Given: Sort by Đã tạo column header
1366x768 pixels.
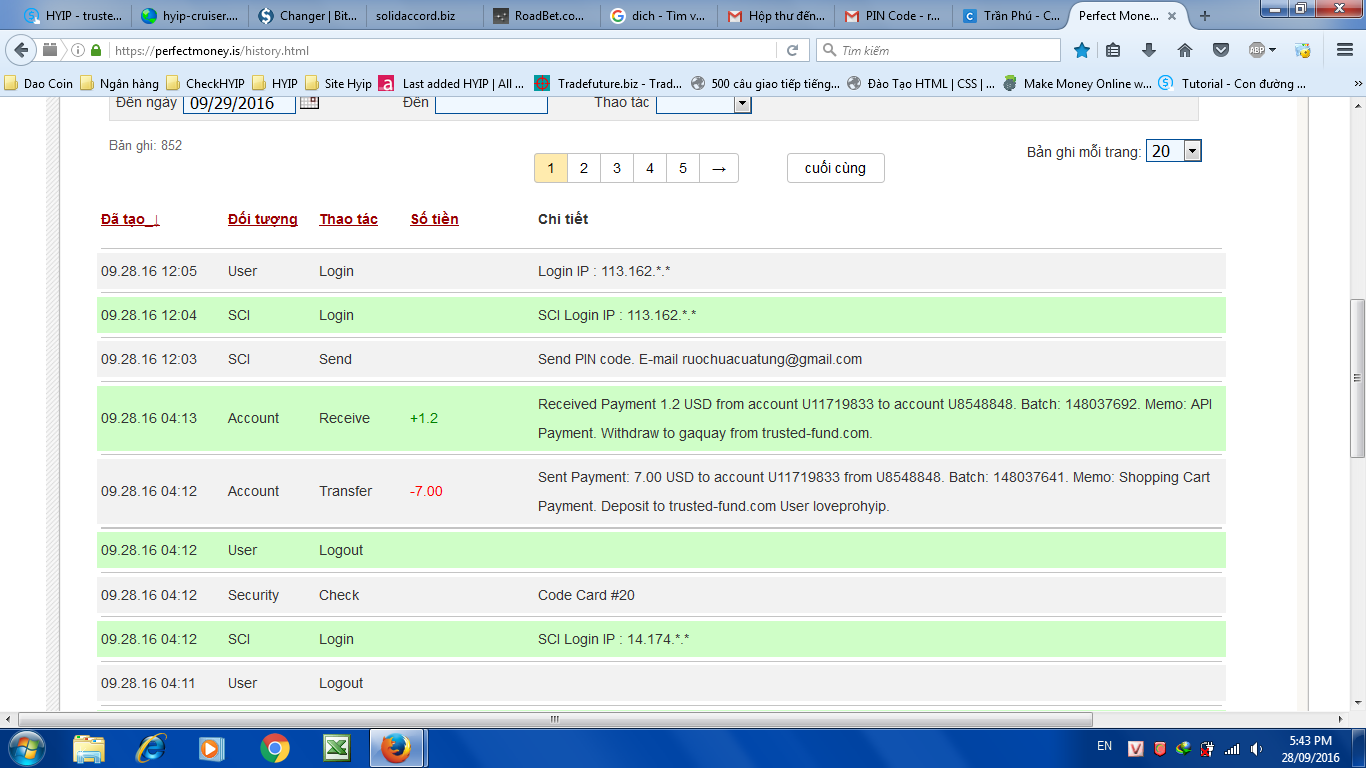Looking at the screenshot, I should (x=130, y=219).
